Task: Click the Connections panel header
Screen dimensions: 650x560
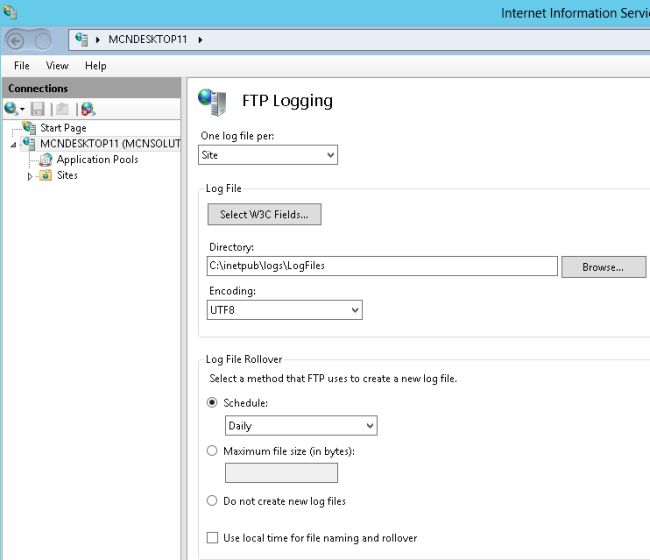Action: coord(92,88)
